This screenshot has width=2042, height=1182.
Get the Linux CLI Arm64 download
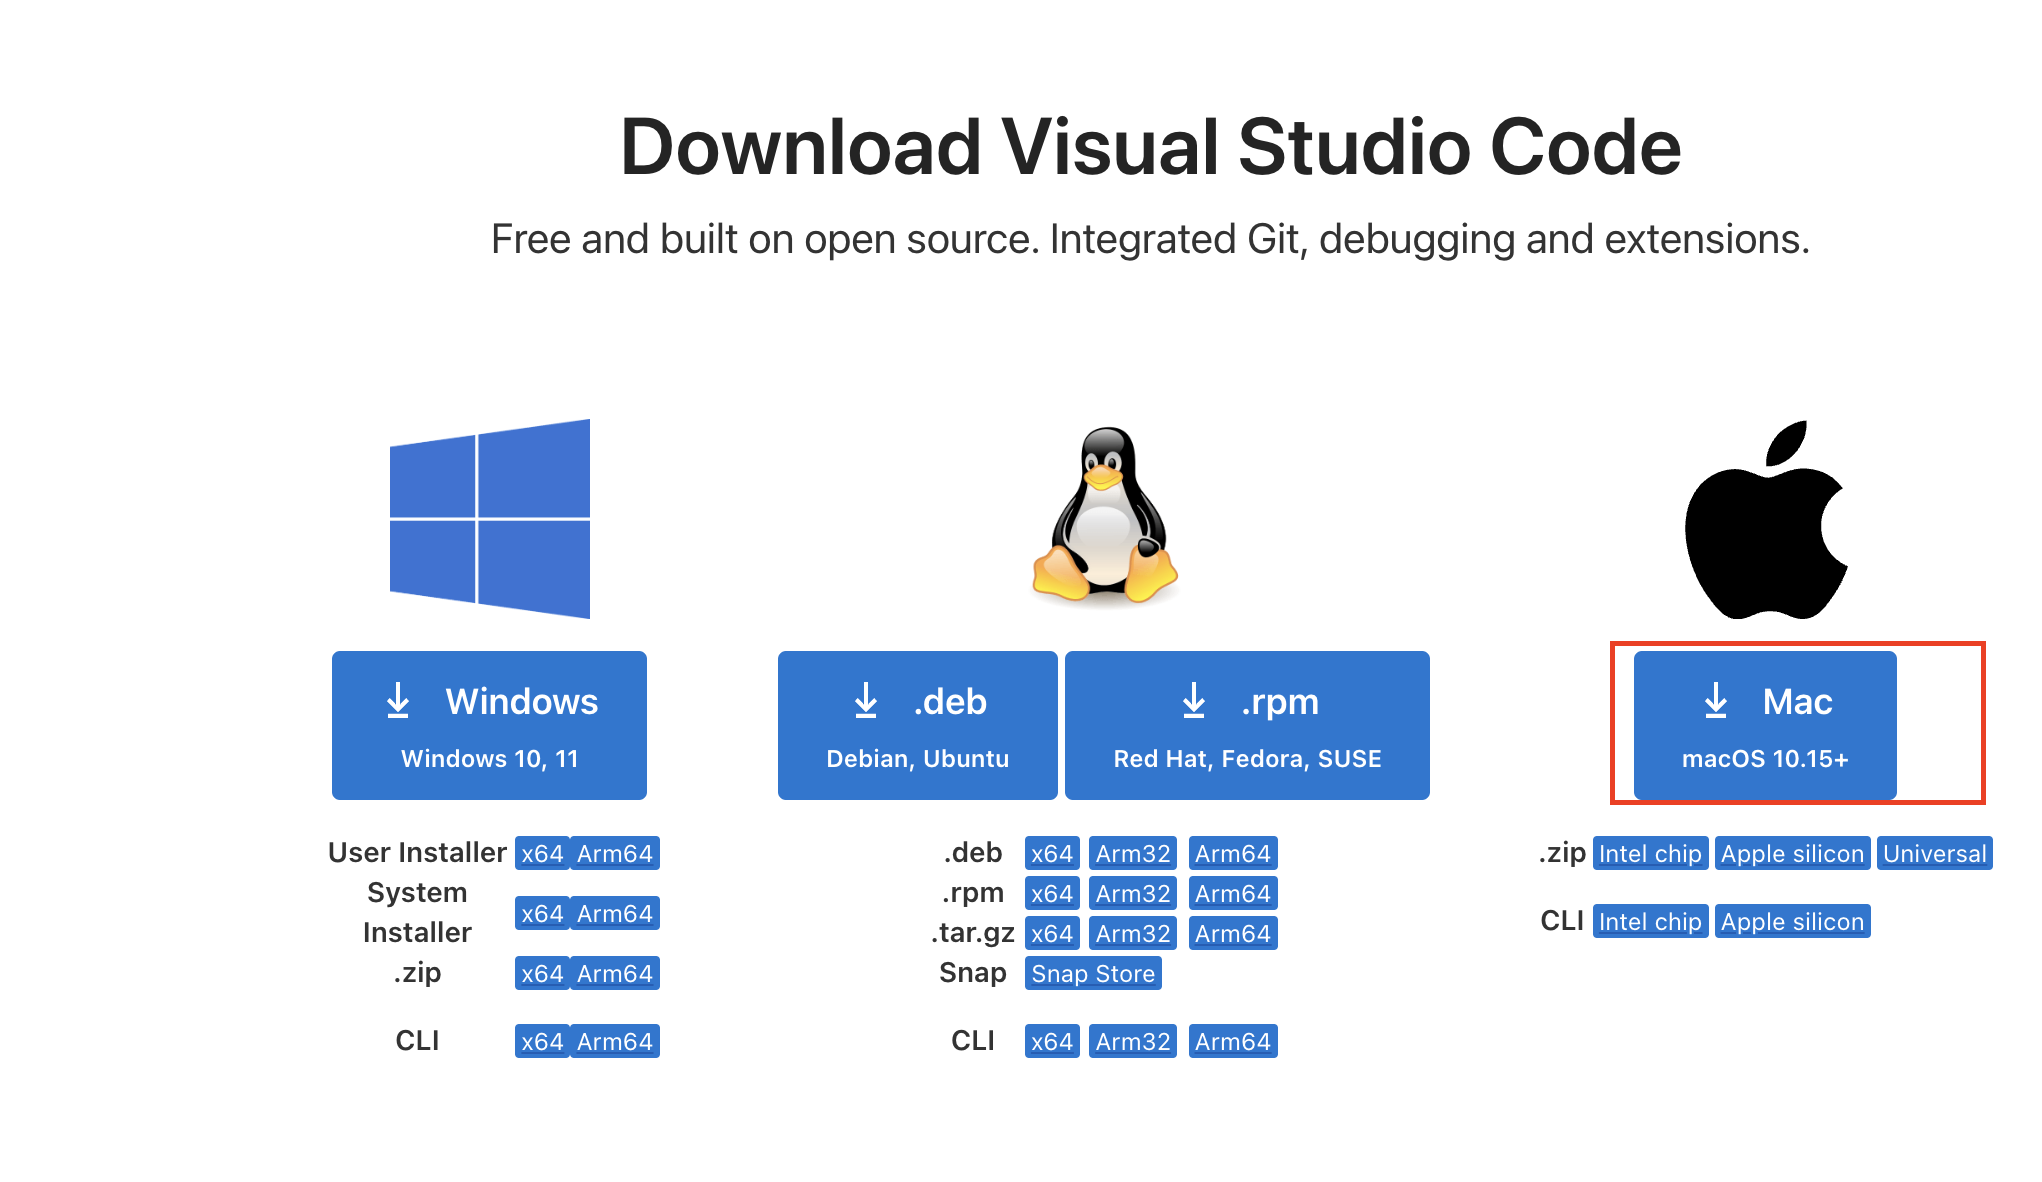1232,1042
